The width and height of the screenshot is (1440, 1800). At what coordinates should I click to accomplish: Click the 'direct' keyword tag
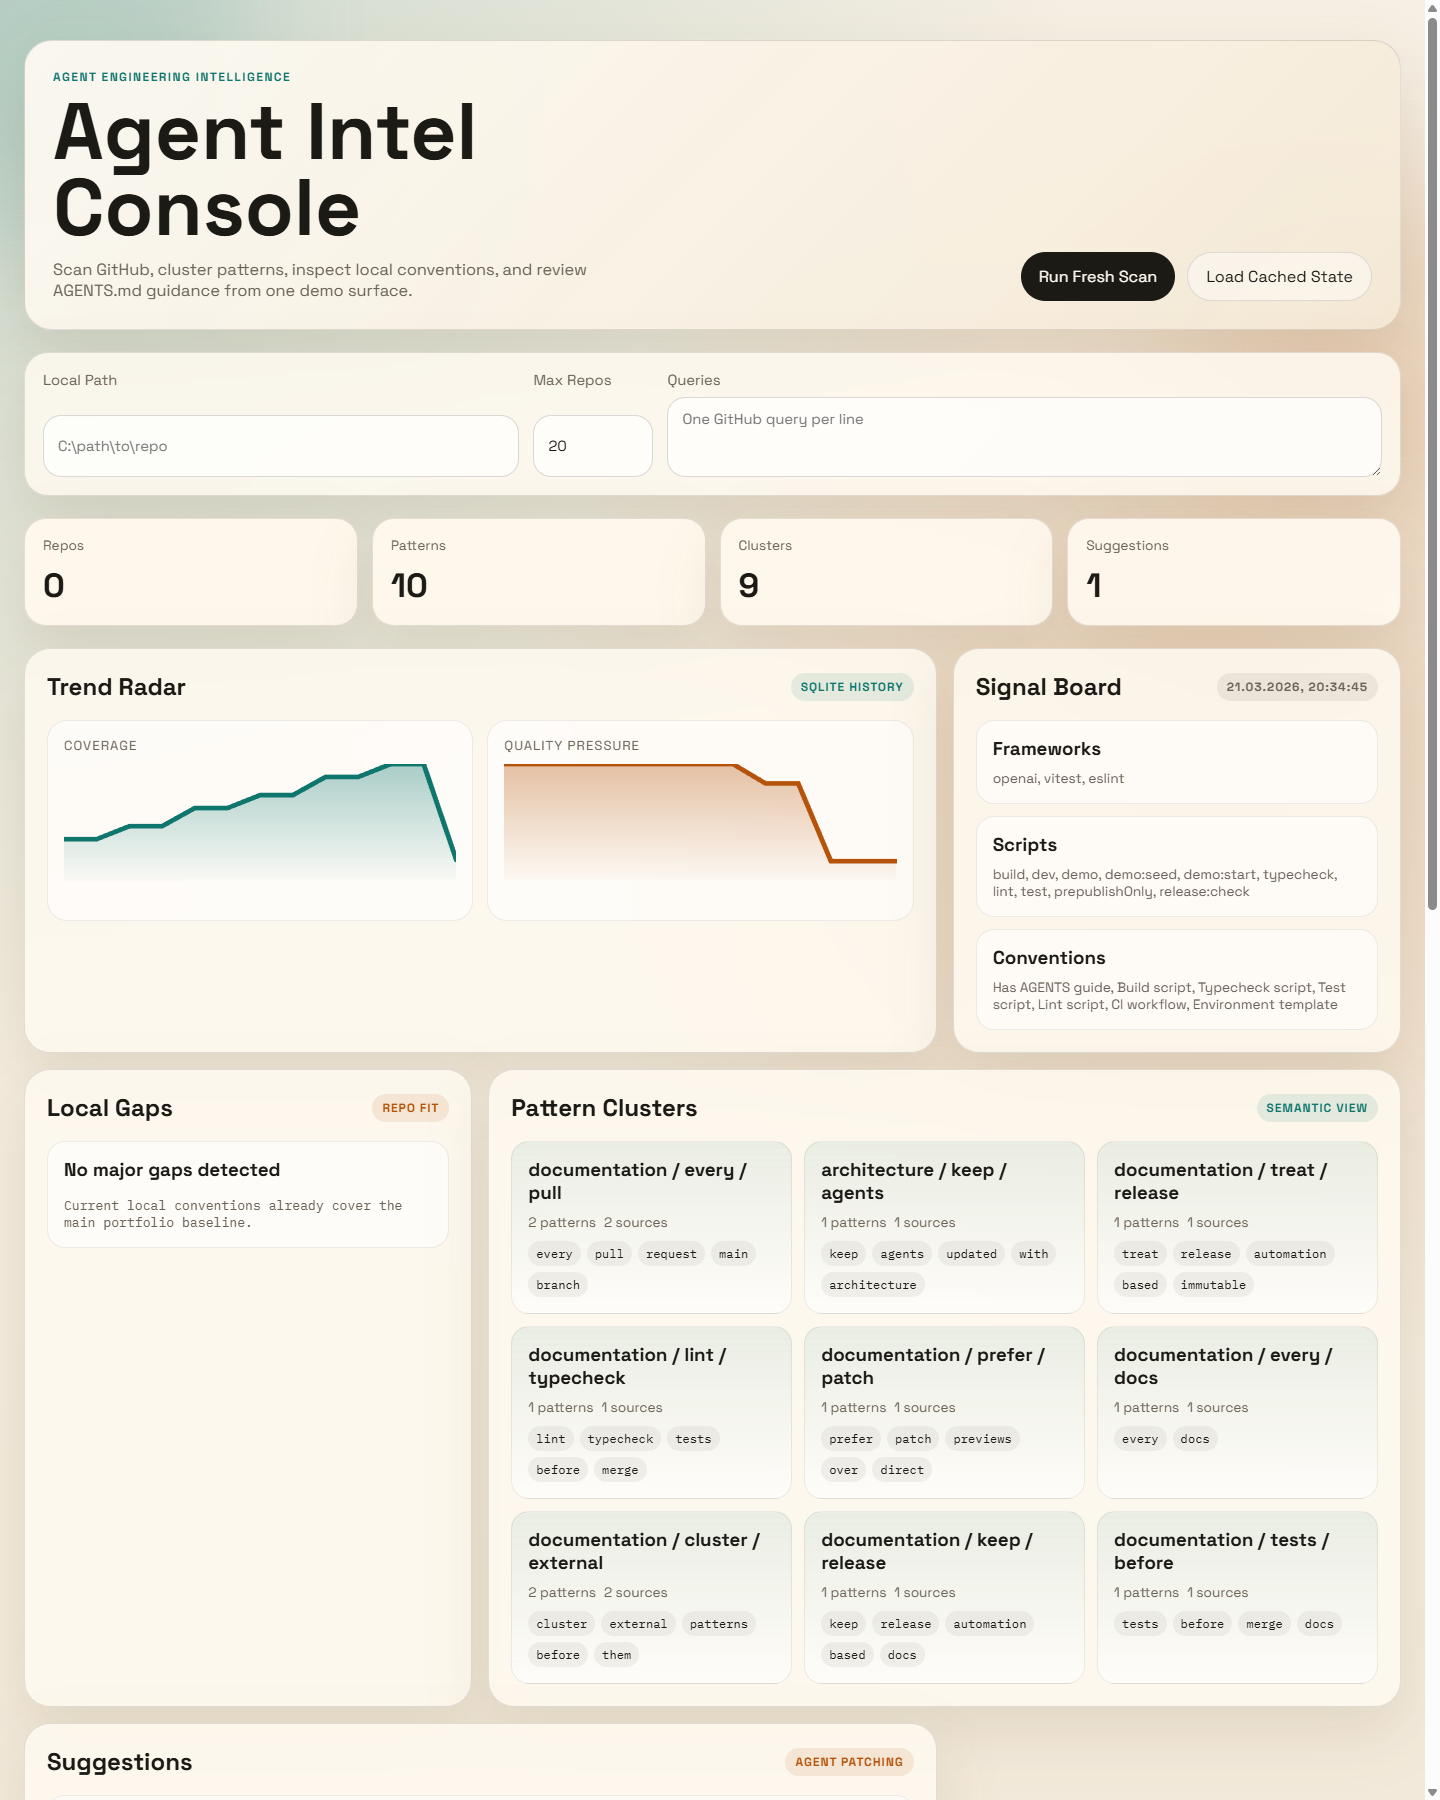point(902,1470)
